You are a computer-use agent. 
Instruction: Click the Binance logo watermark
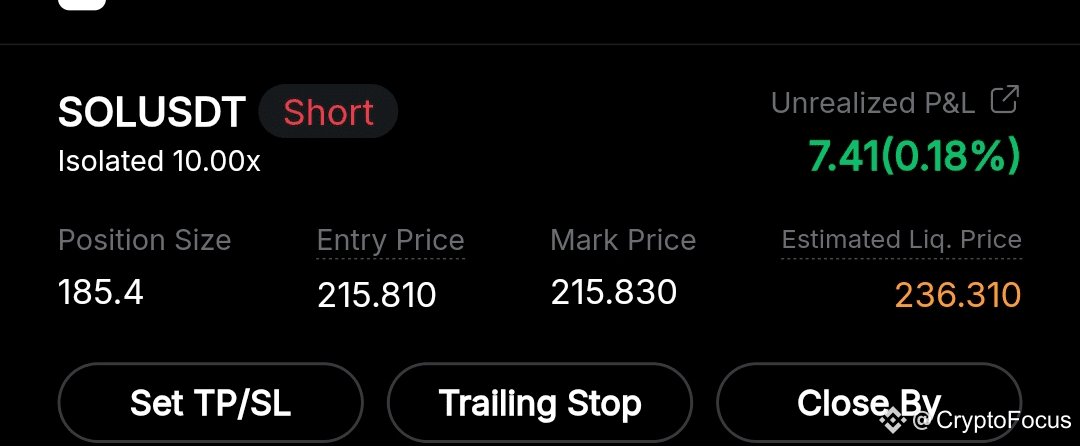(x=893, y=420)
